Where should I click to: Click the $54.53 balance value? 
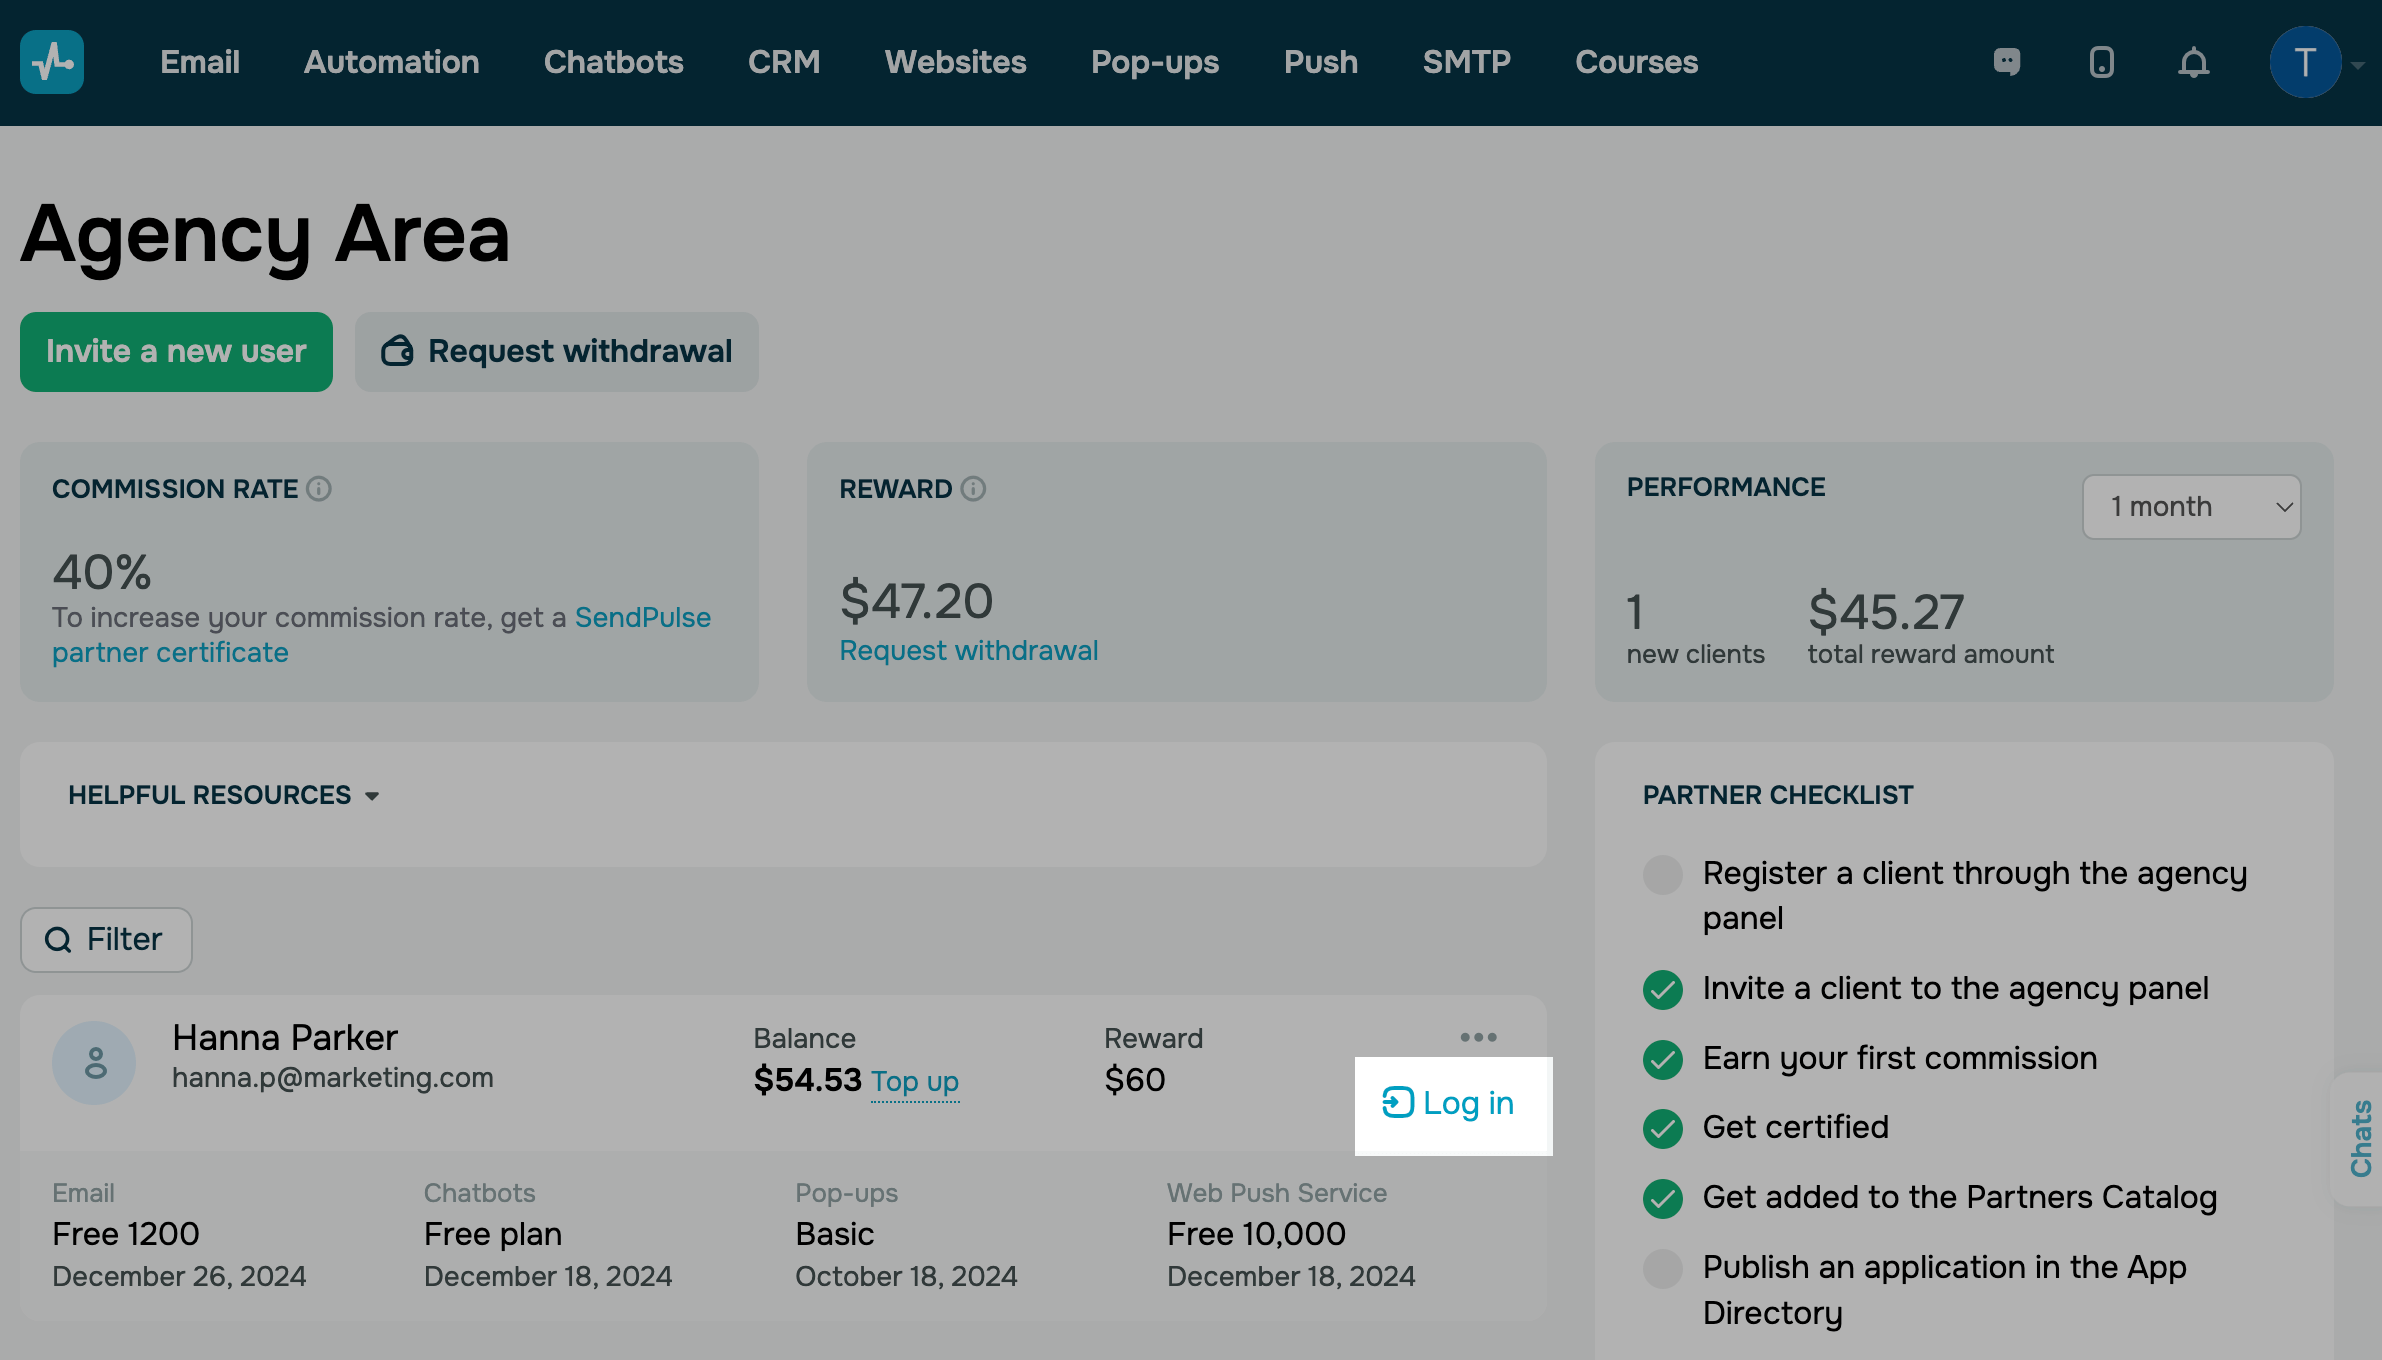coord(807,1080)
